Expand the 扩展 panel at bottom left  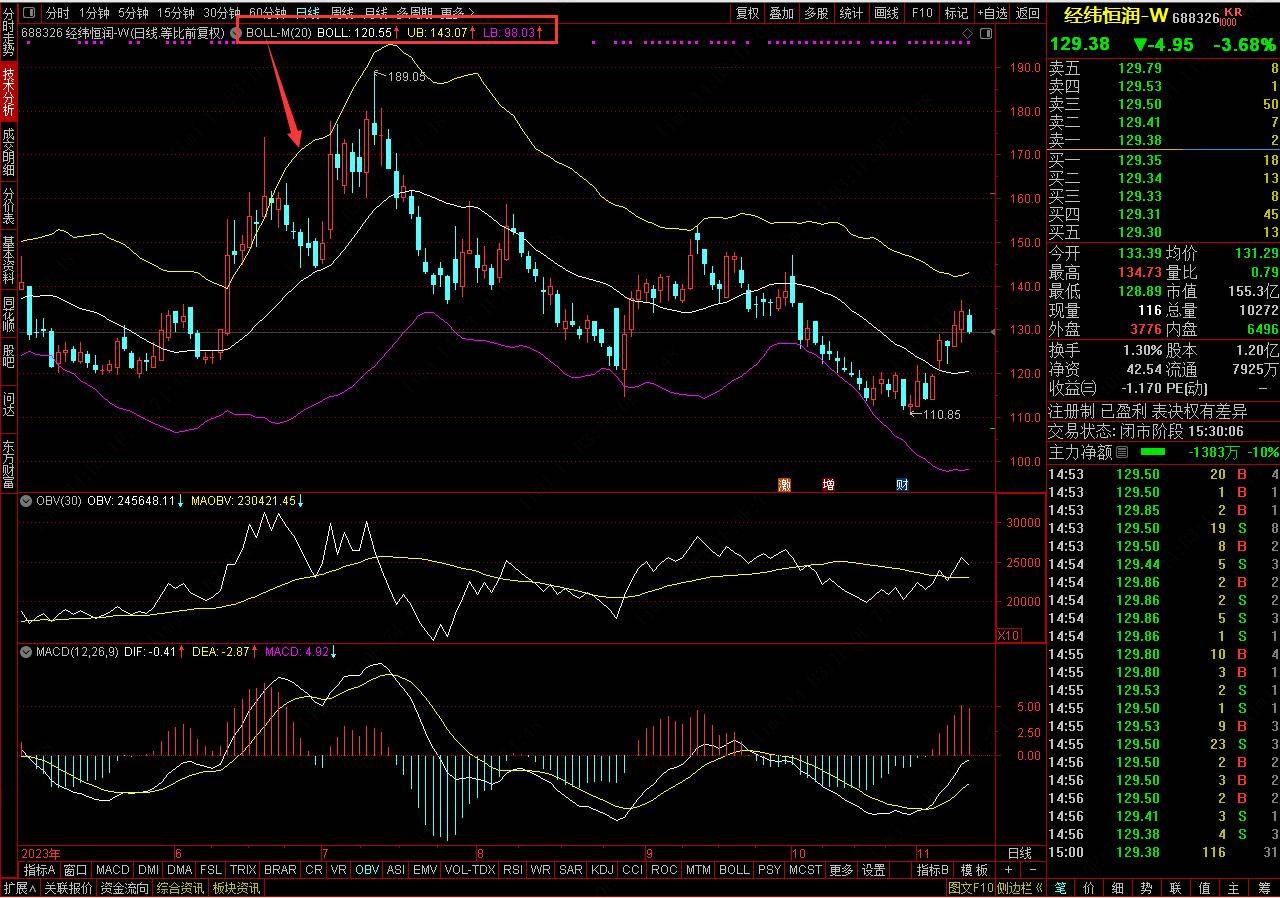(19, 888)
